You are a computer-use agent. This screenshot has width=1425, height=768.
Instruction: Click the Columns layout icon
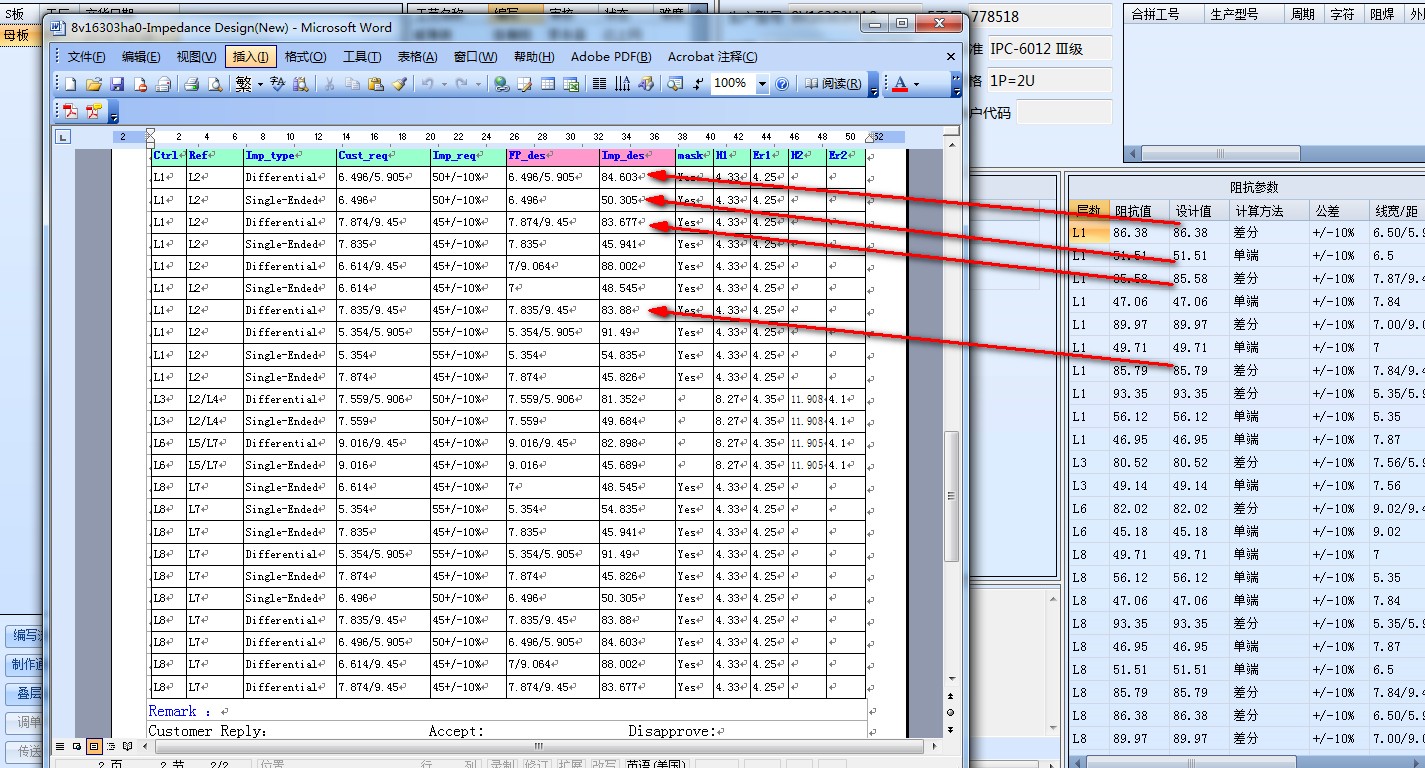point(599,84)
